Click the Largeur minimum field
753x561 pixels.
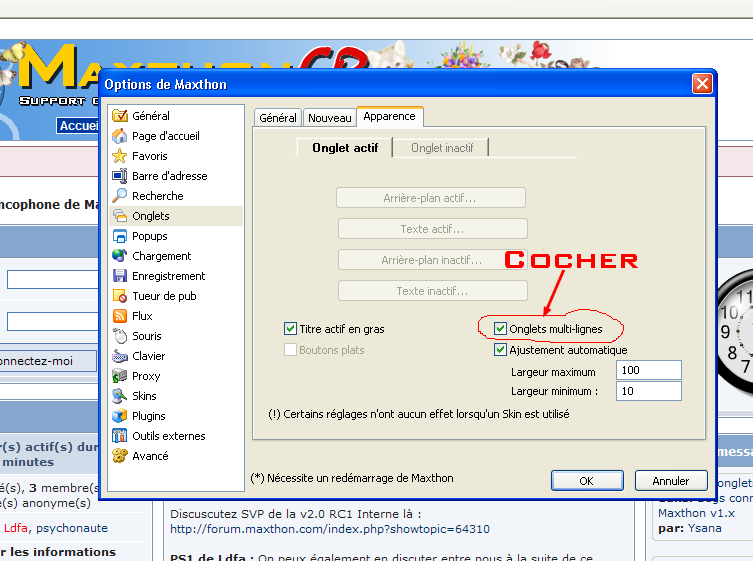[649, 391]
